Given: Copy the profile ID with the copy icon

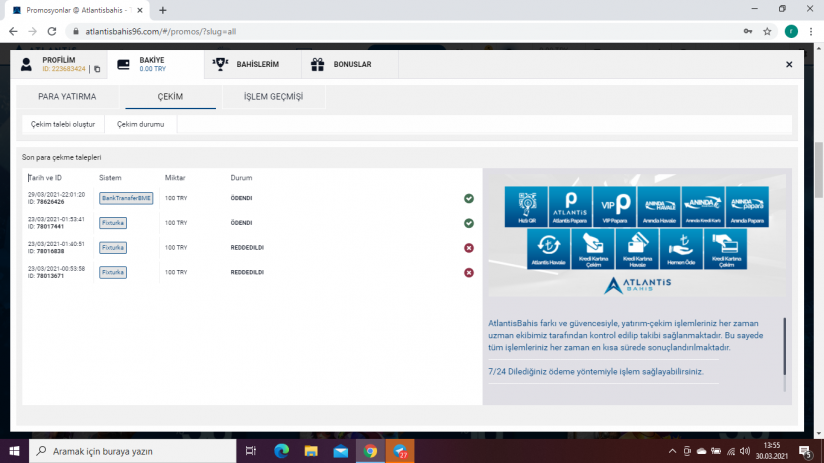Looking at the screenshot, I should (97, 69).
